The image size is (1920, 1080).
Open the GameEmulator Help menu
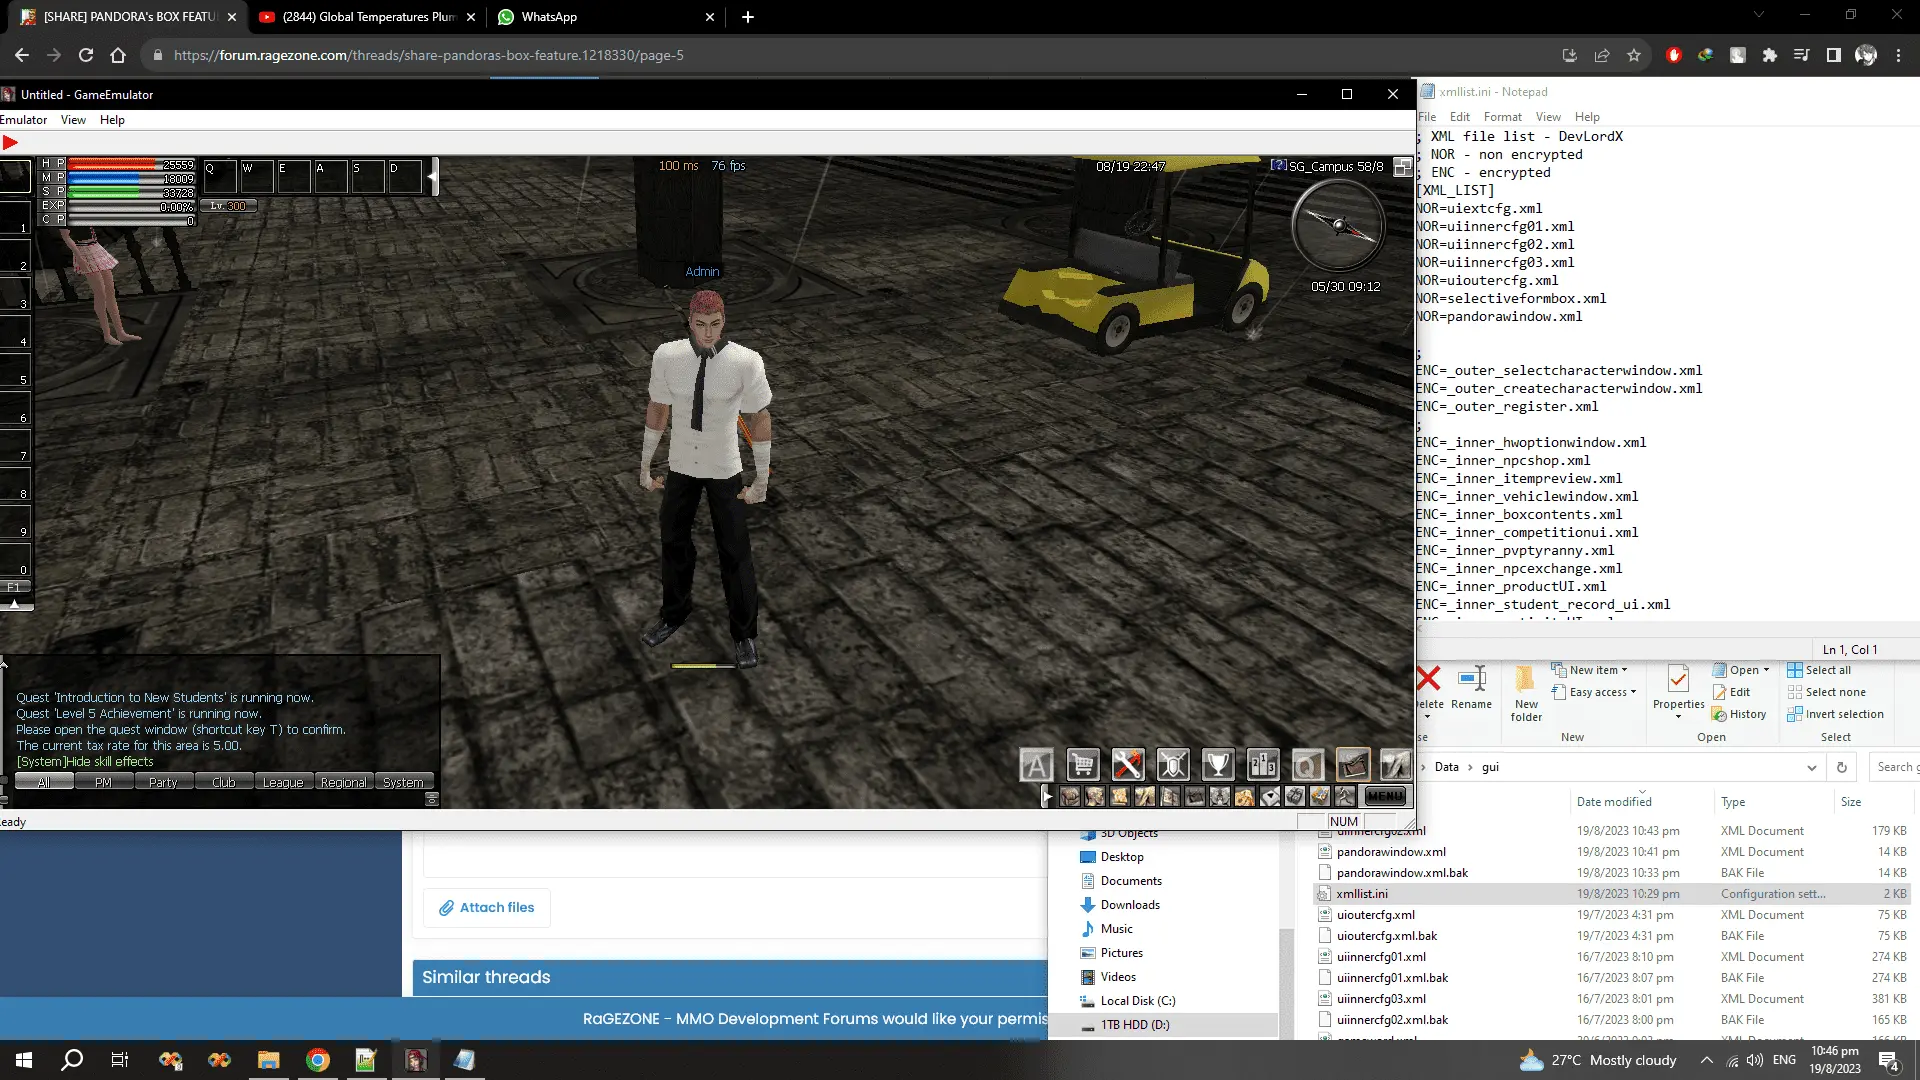(112, 120)
